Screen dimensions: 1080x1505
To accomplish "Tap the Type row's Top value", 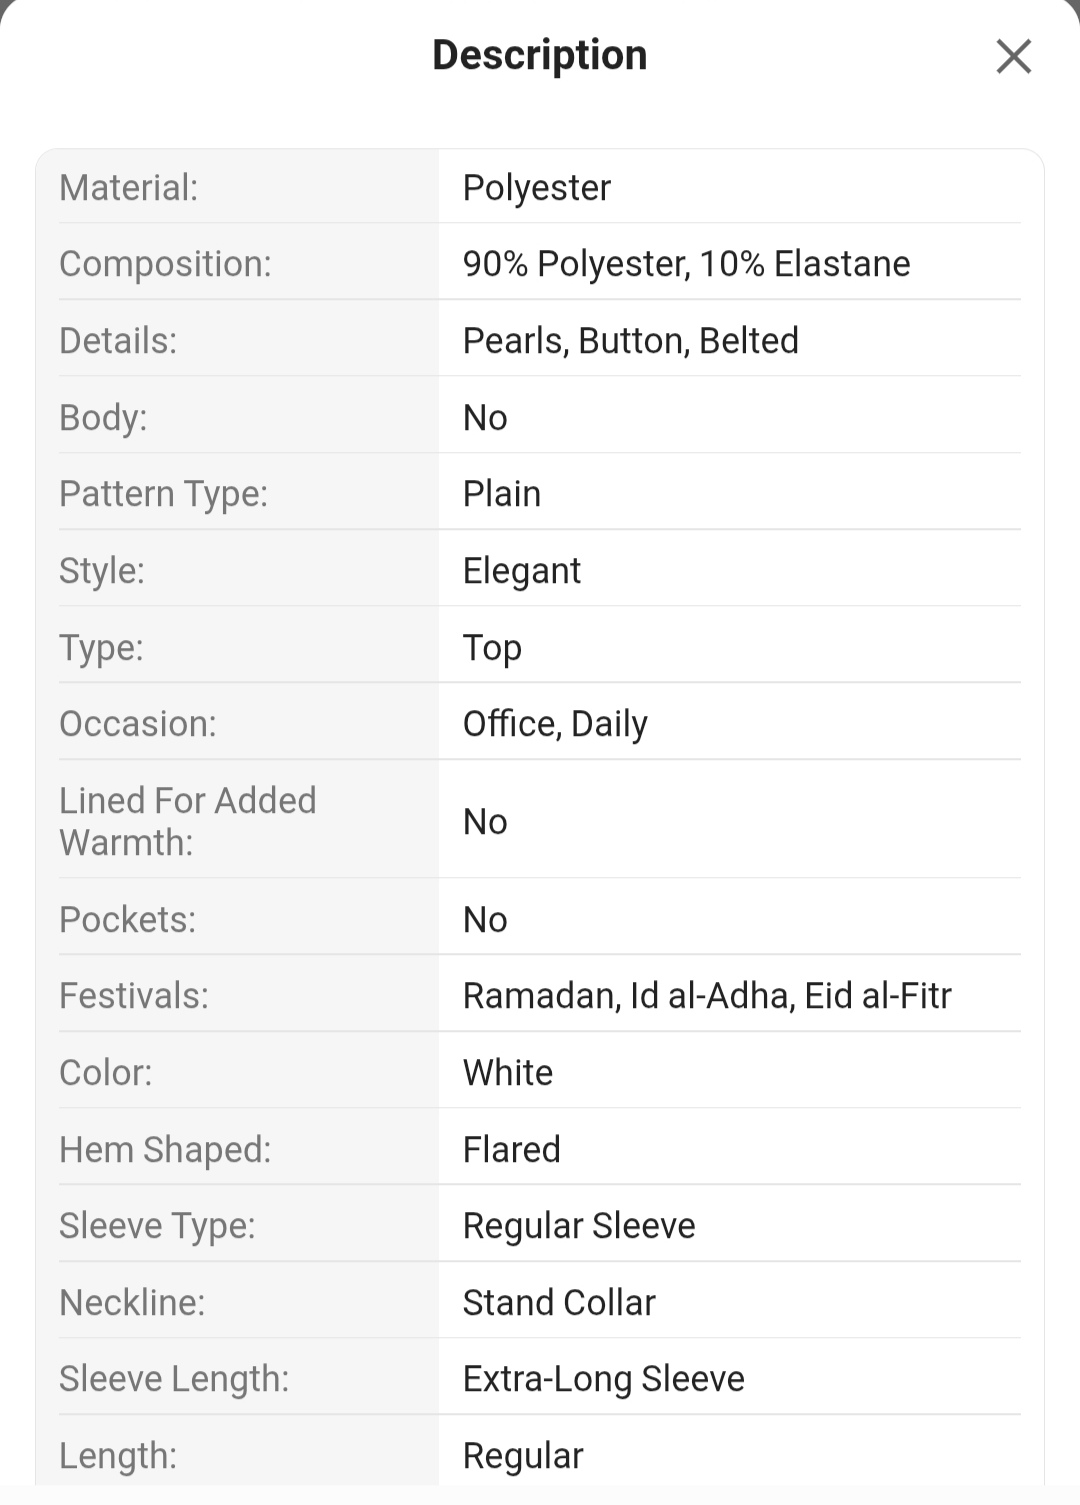I will (492, 648).
